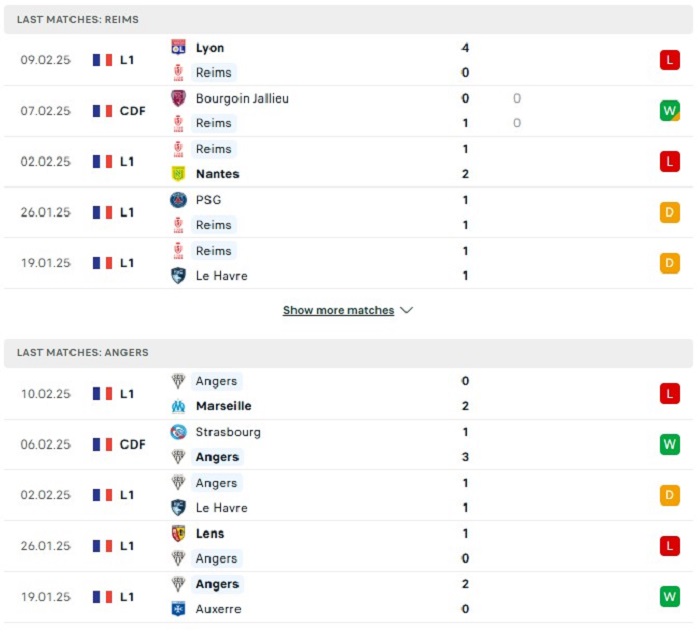
Task: Expand the Show more matches chevron
Action: coord(406,310)
